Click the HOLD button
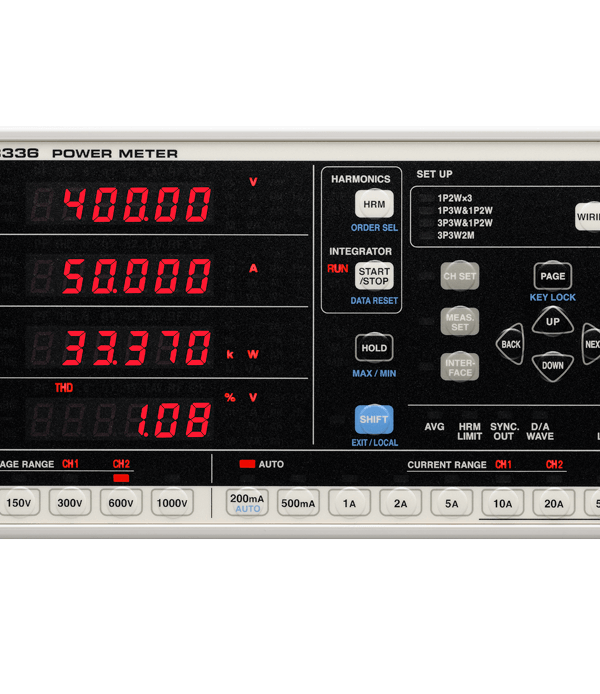Viewport: 600px width, 694px height. (x=374, y=348)
